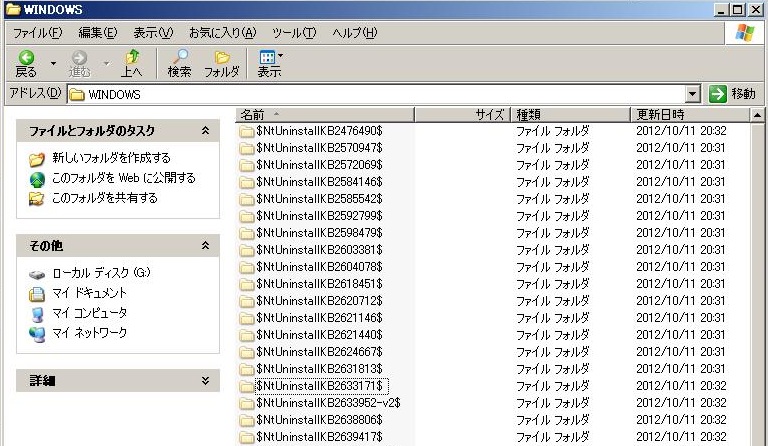Toggle the フォルダ folders pane

[221, 64]
